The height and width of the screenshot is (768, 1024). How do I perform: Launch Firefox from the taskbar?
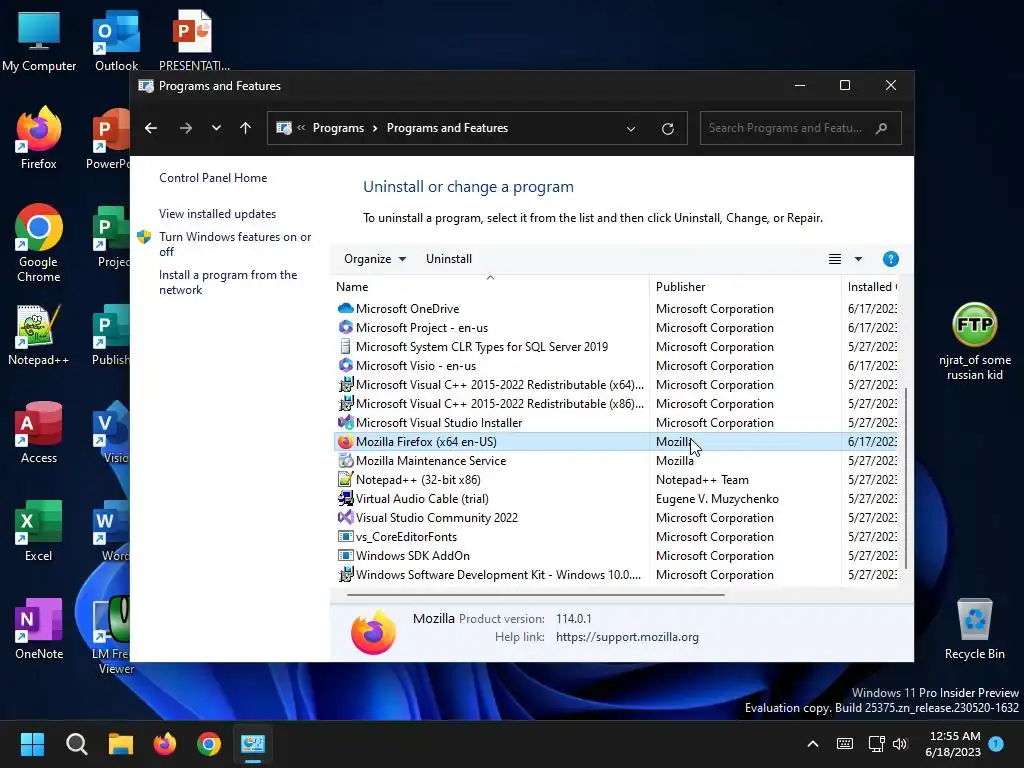[165, 744]
